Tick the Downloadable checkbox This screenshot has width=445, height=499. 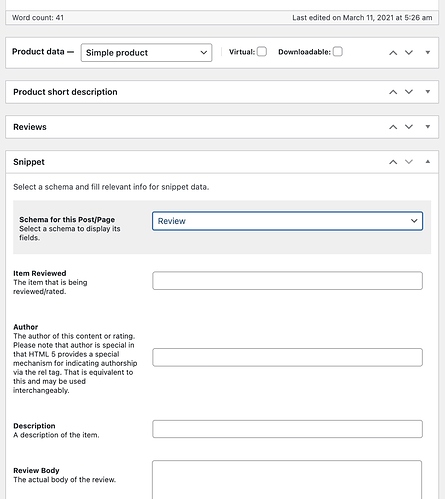click(338, 52)
